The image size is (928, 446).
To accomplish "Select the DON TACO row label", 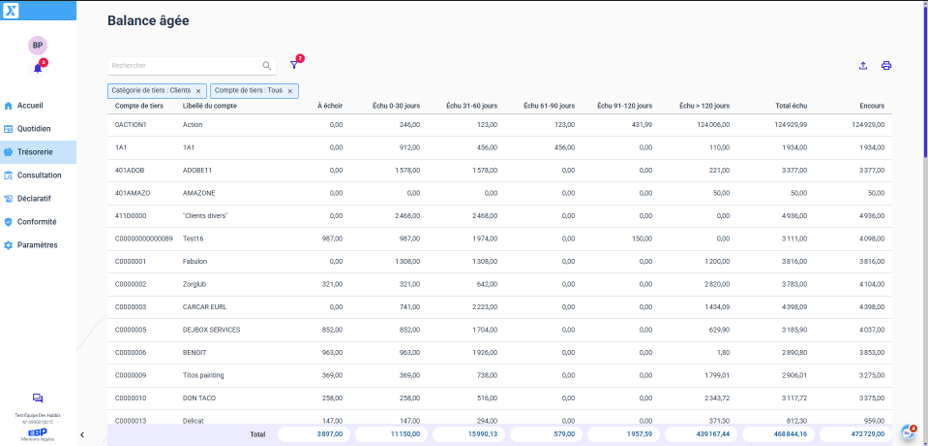I will (199, 399).
